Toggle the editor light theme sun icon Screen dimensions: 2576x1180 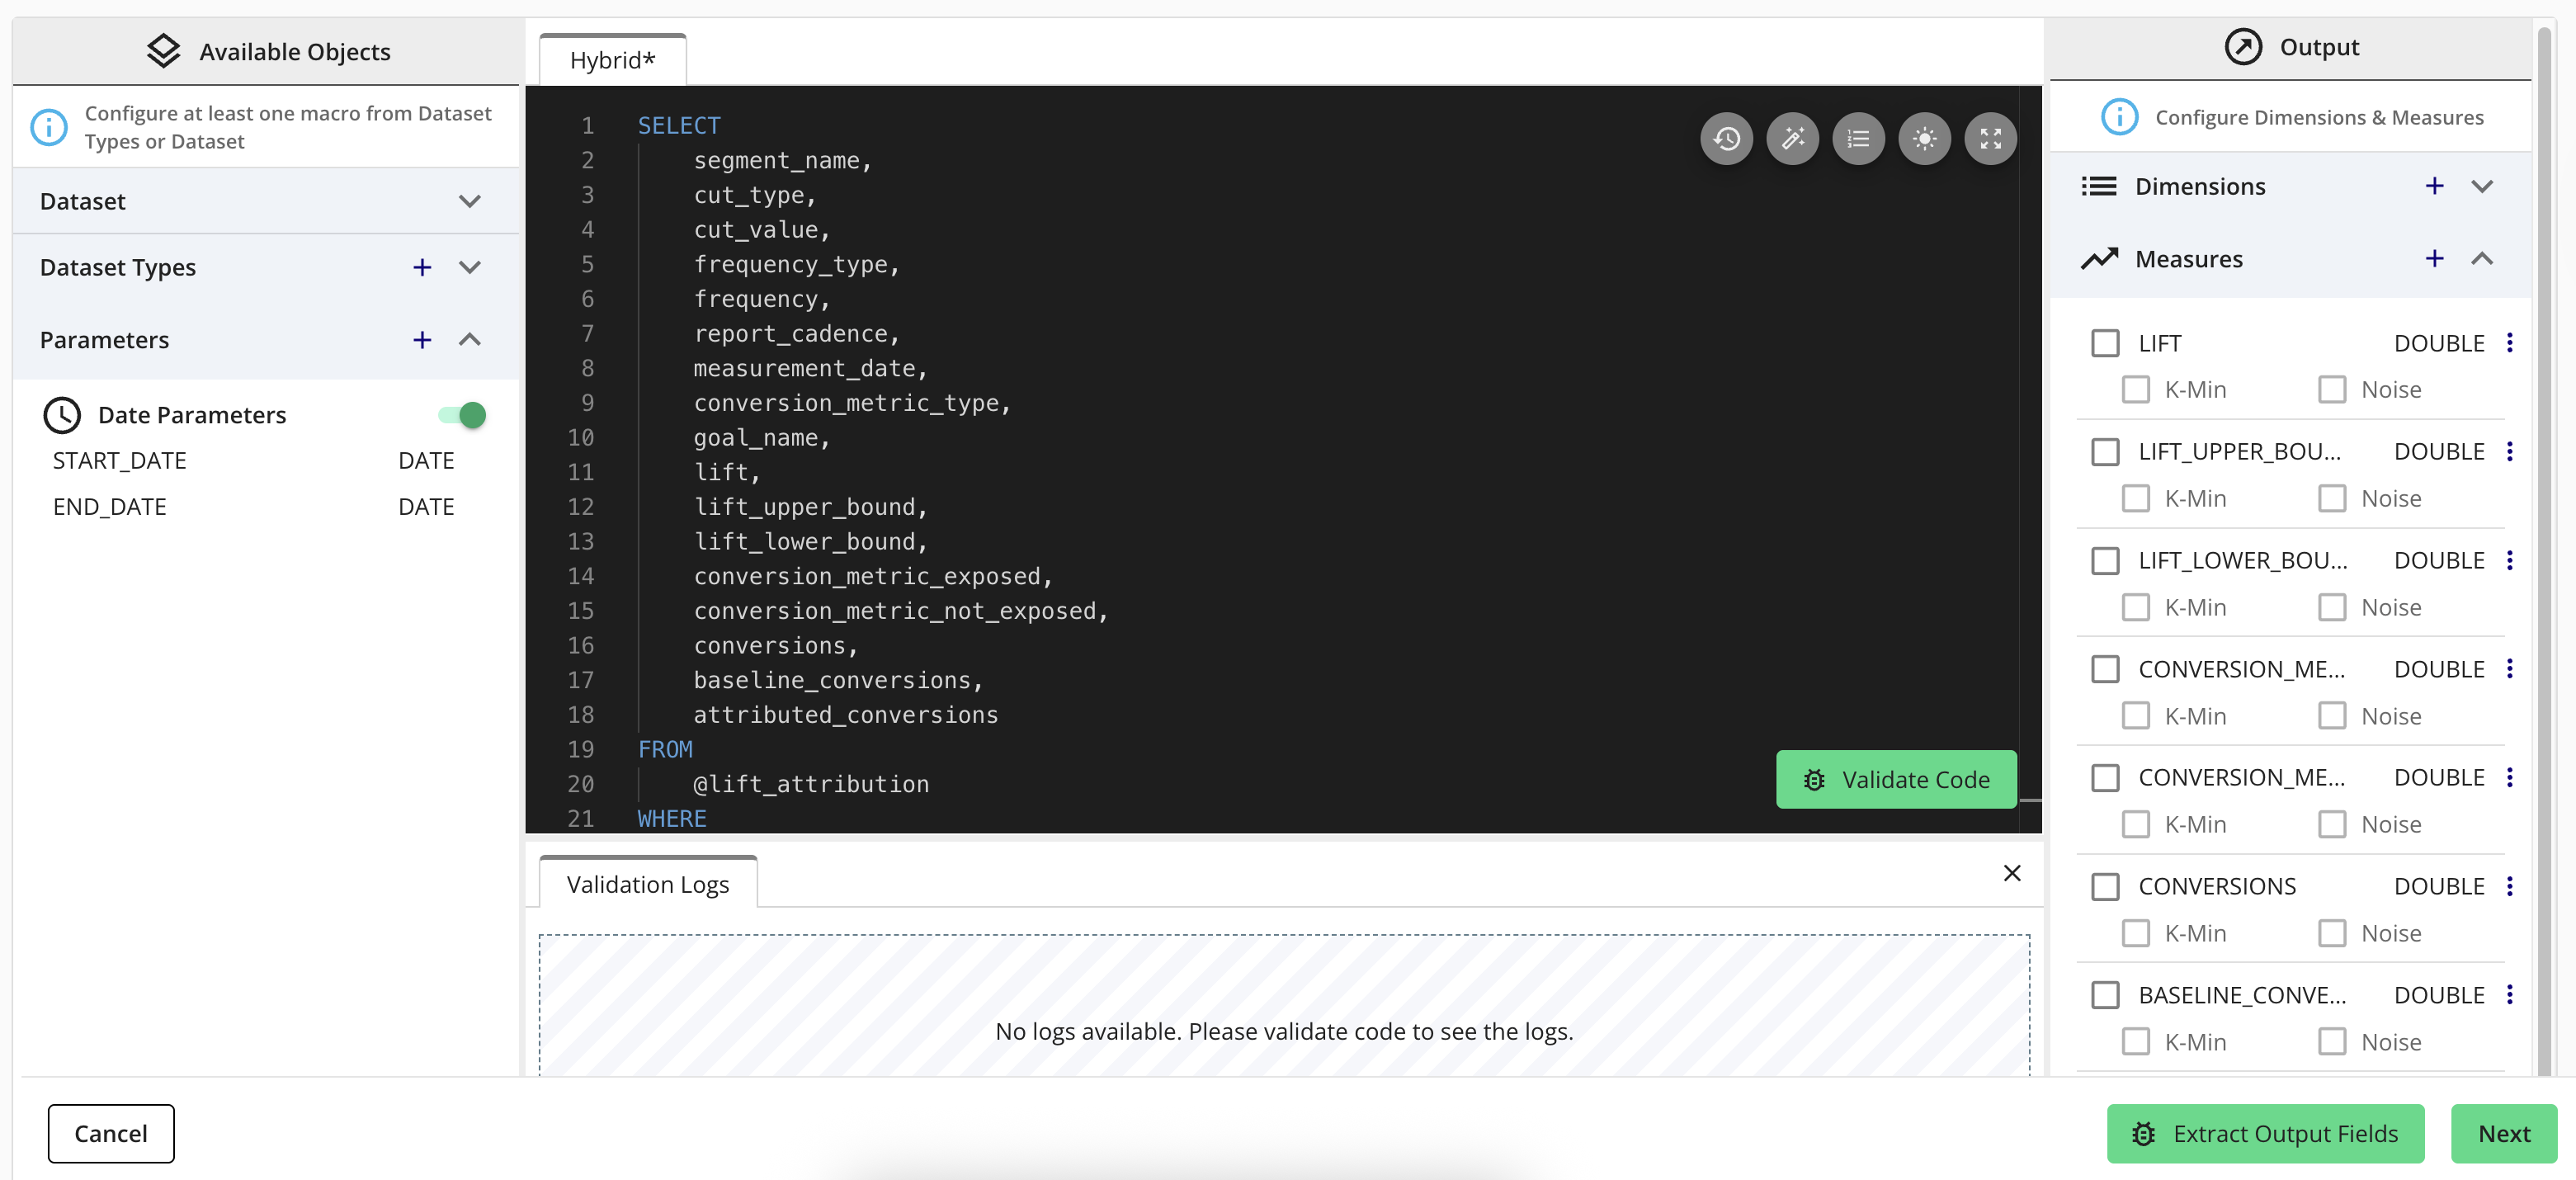[1924, 139]
